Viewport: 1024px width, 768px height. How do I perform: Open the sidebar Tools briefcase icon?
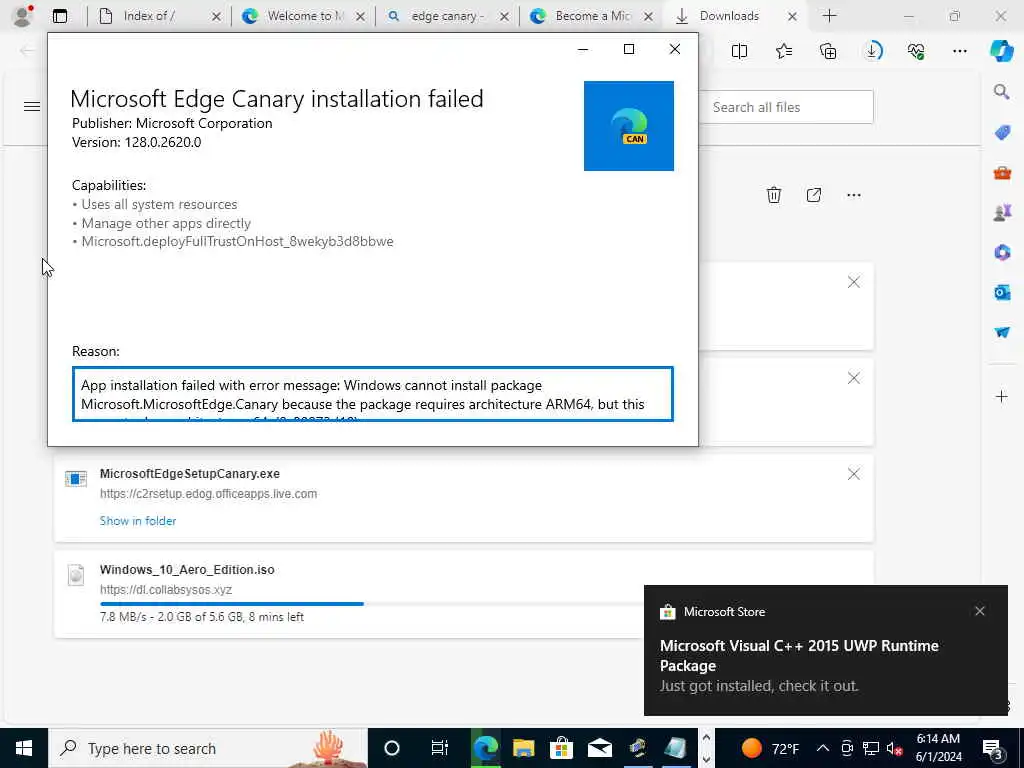(x=1002, y=172)
